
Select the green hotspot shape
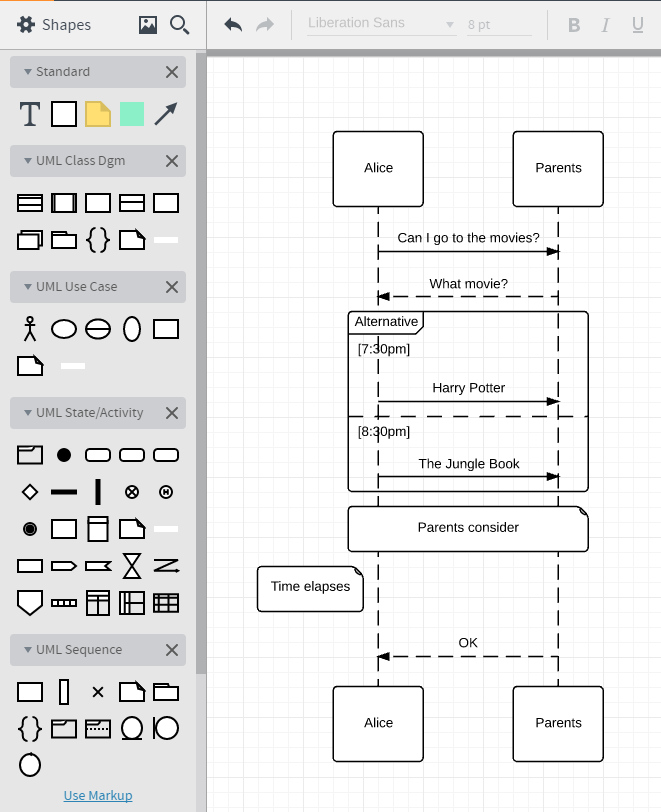coord(132,114)
